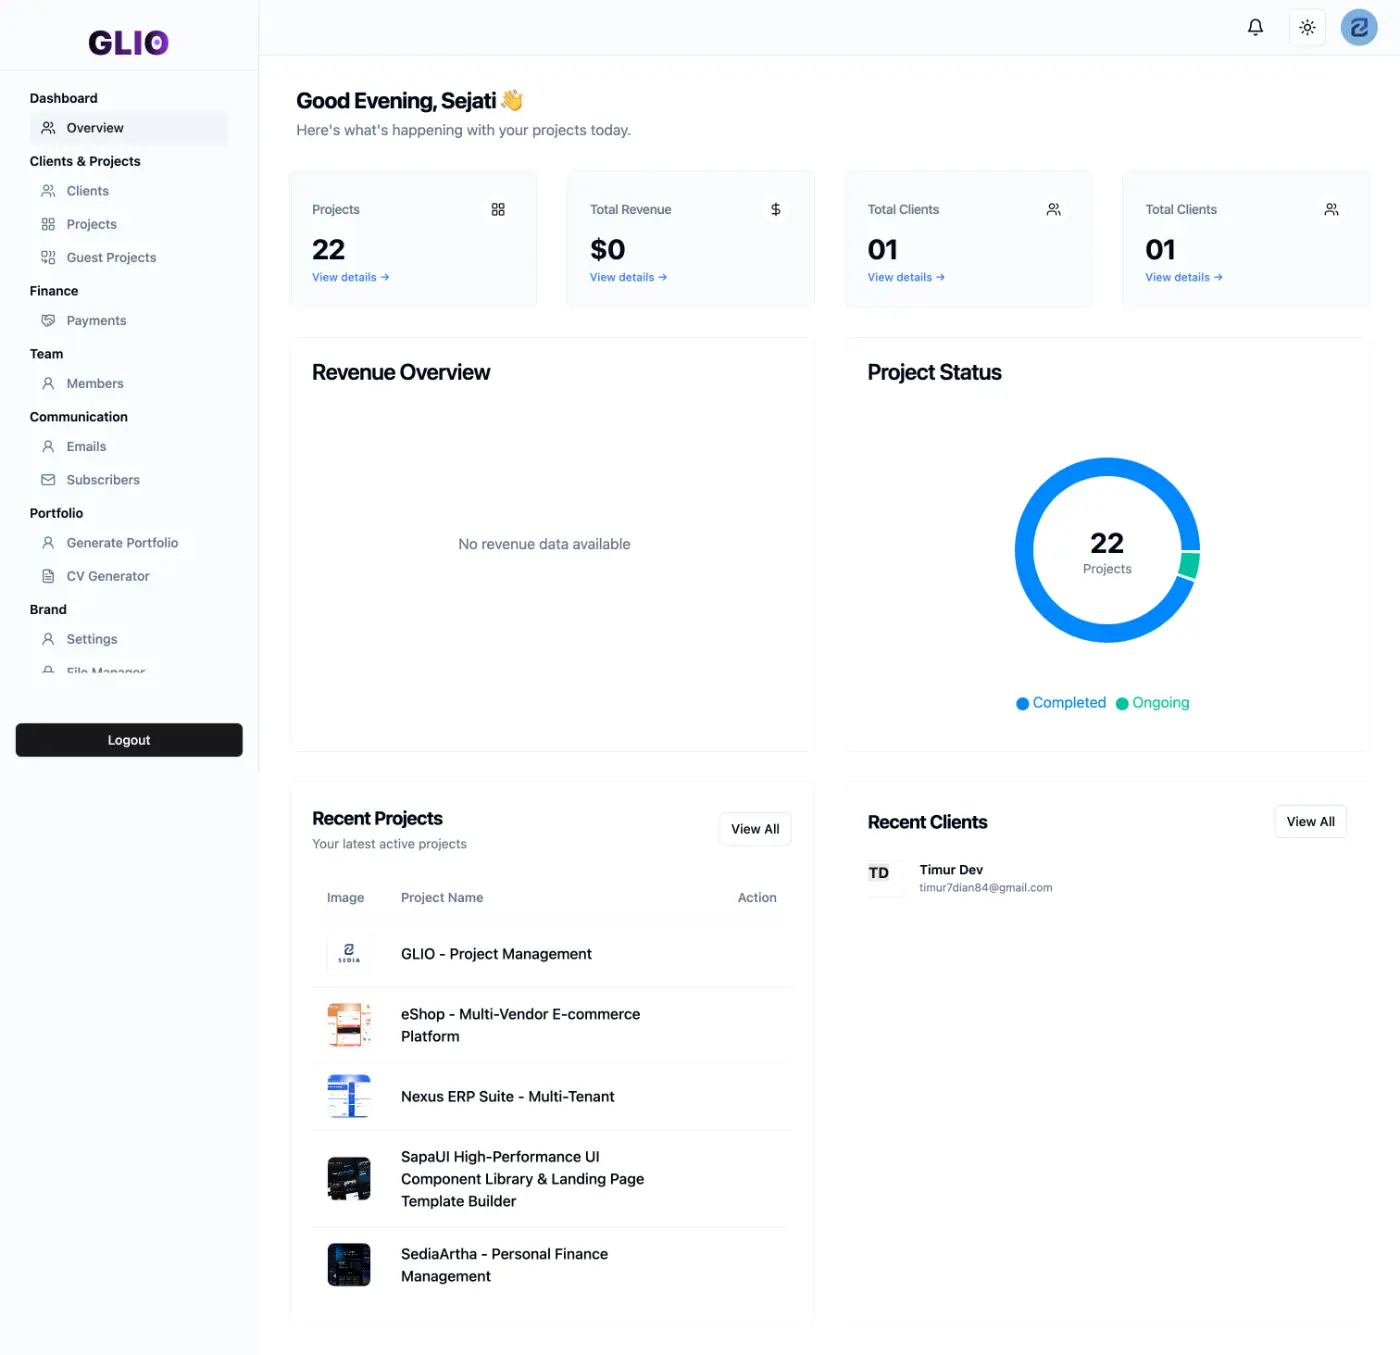Open GLIO - Project Management thumbnail
The image size is (1400, 1355).
[349, 954]
